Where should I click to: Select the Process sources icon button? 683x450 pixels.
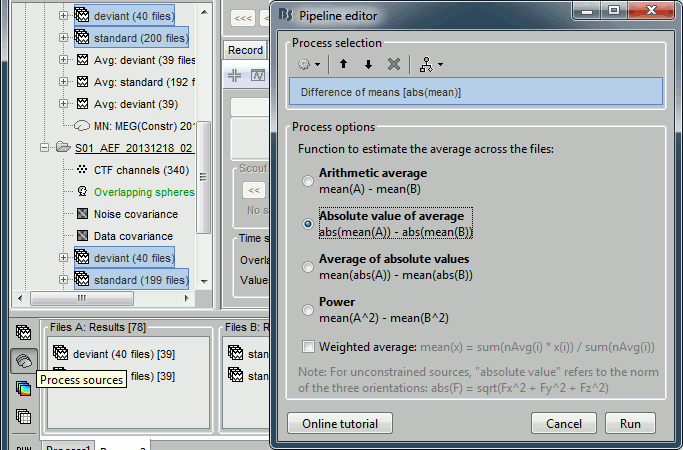click(x=23, y=360)
